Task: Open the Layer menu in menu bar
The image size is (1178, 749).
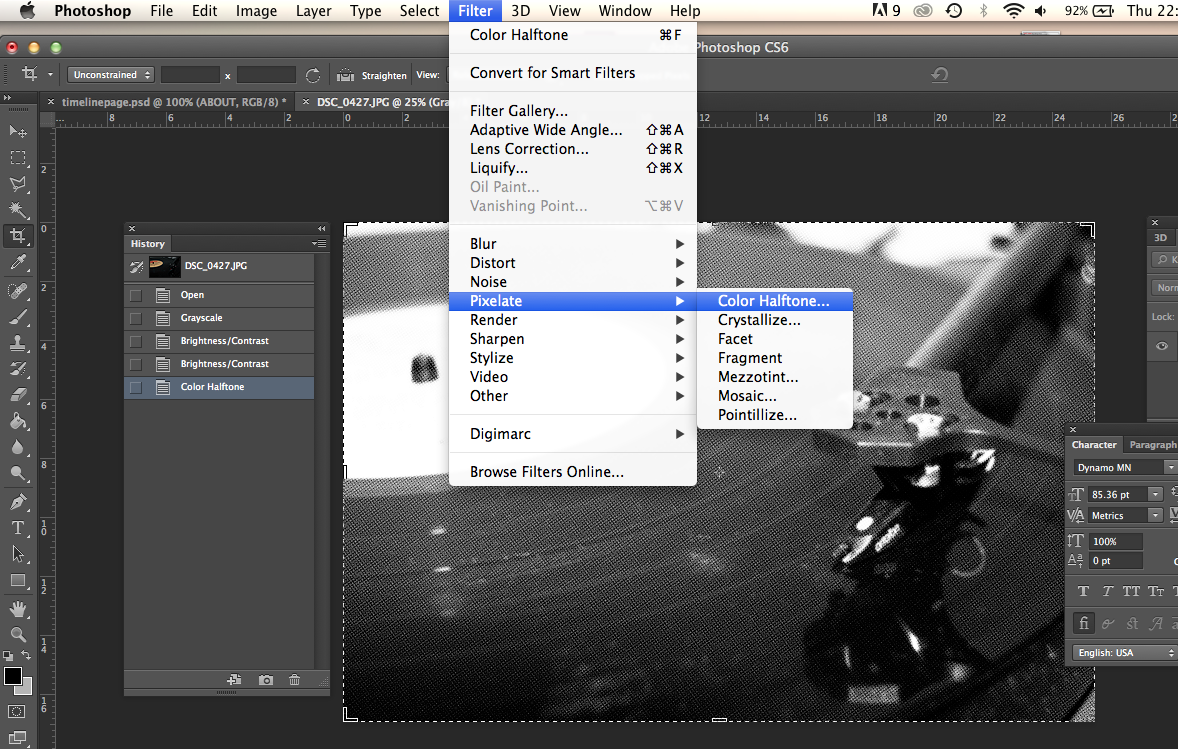Action: 313,11
